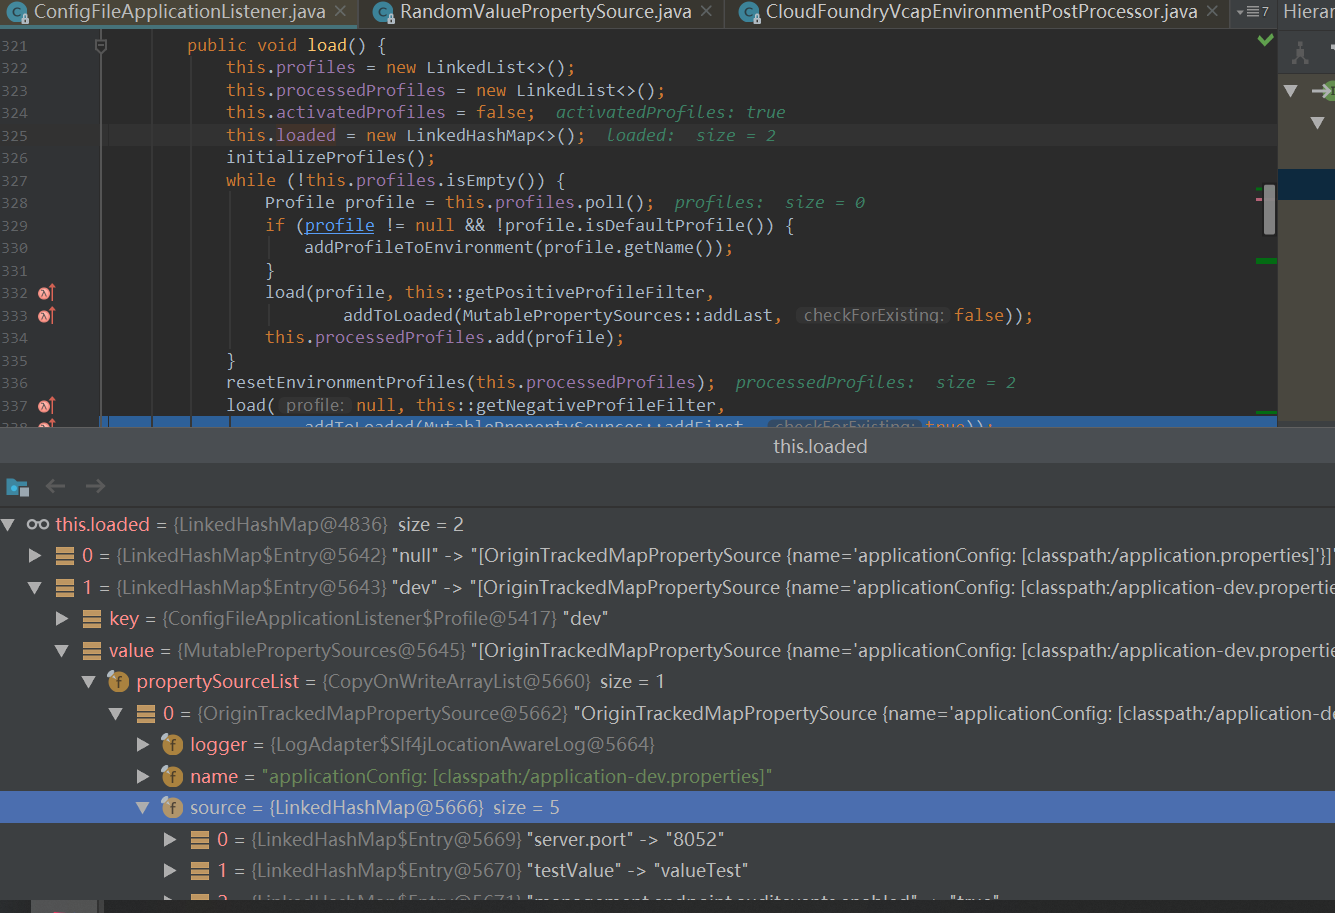Click the entry icon for testValue row
Image resolution: width=1335 pixels, height=913 pixels.
pyautogui.click(x=199, y=871)
